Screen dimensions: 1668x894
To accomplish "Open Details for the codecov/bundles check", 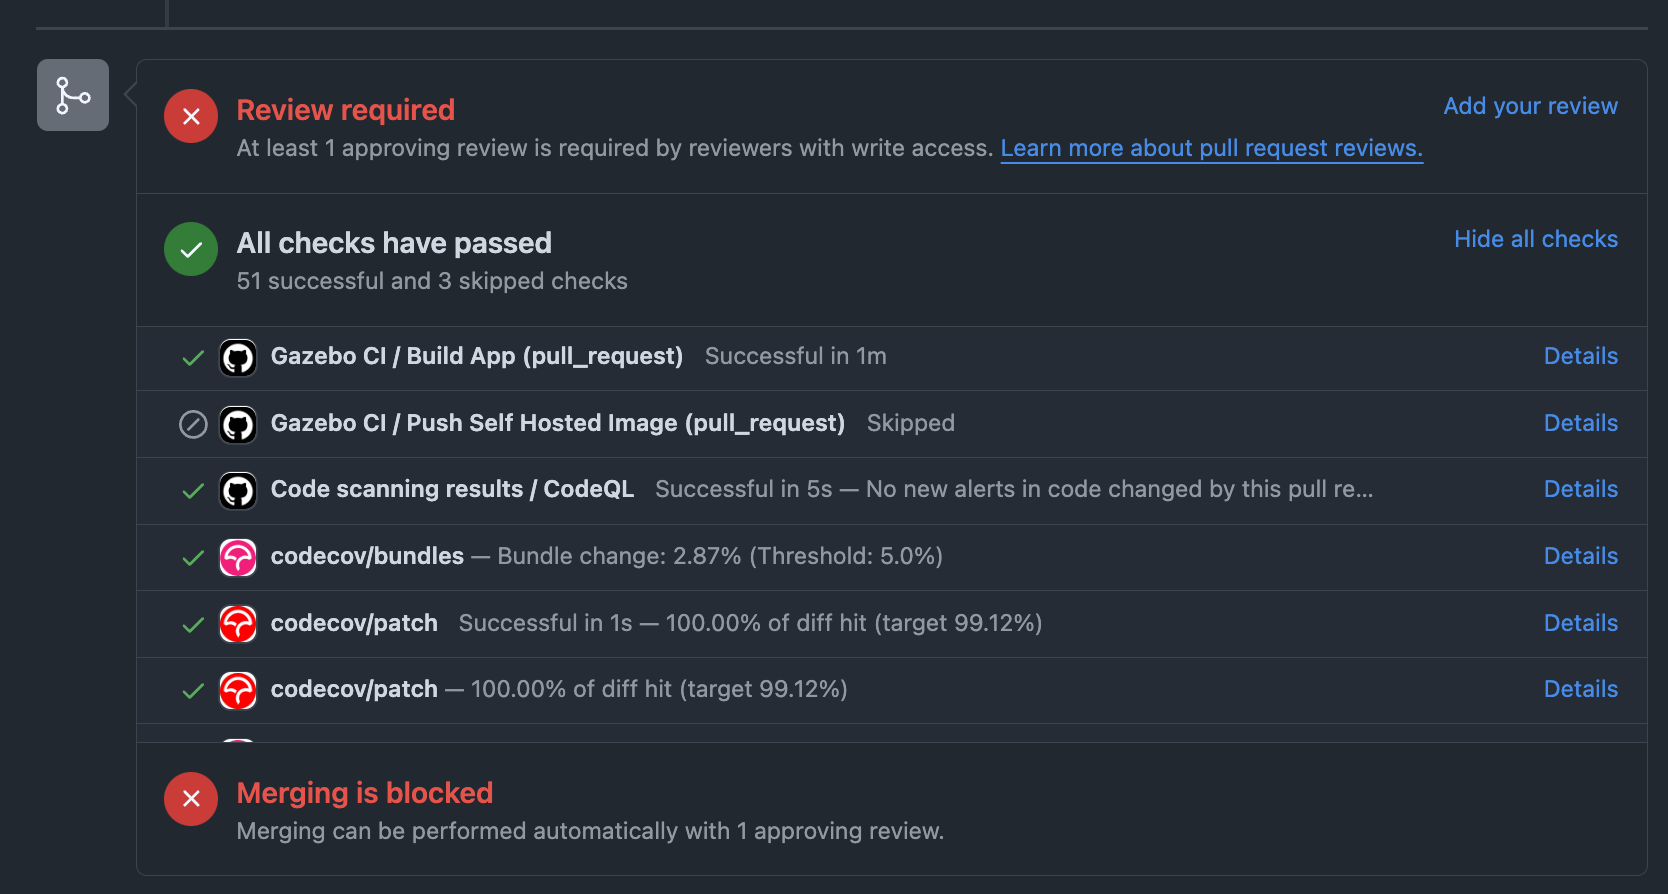I will click(x=1580, y=556).
